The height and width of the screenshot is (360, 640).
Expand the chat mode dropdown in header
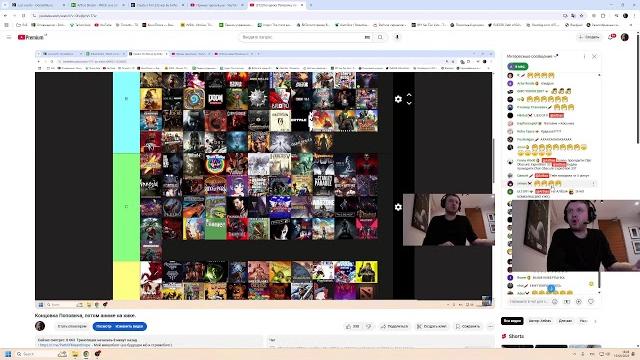click(x=532, y=56)
